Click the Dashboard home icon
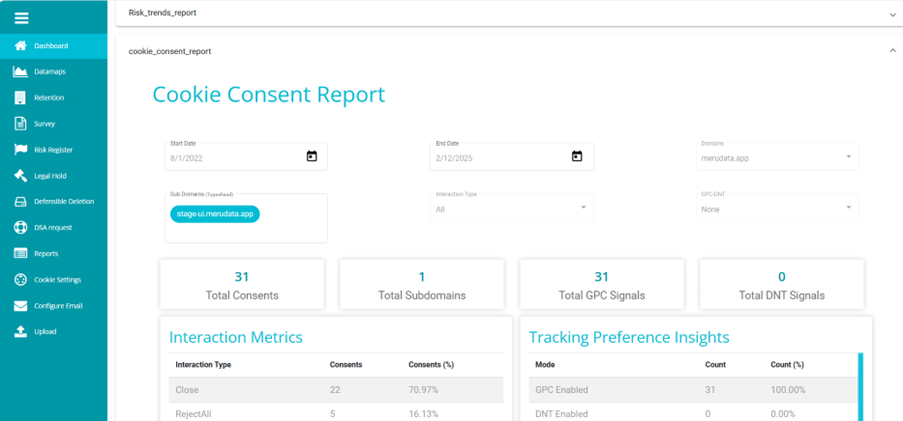The width and height of the screenshot is (903, 421). [21, 45]
